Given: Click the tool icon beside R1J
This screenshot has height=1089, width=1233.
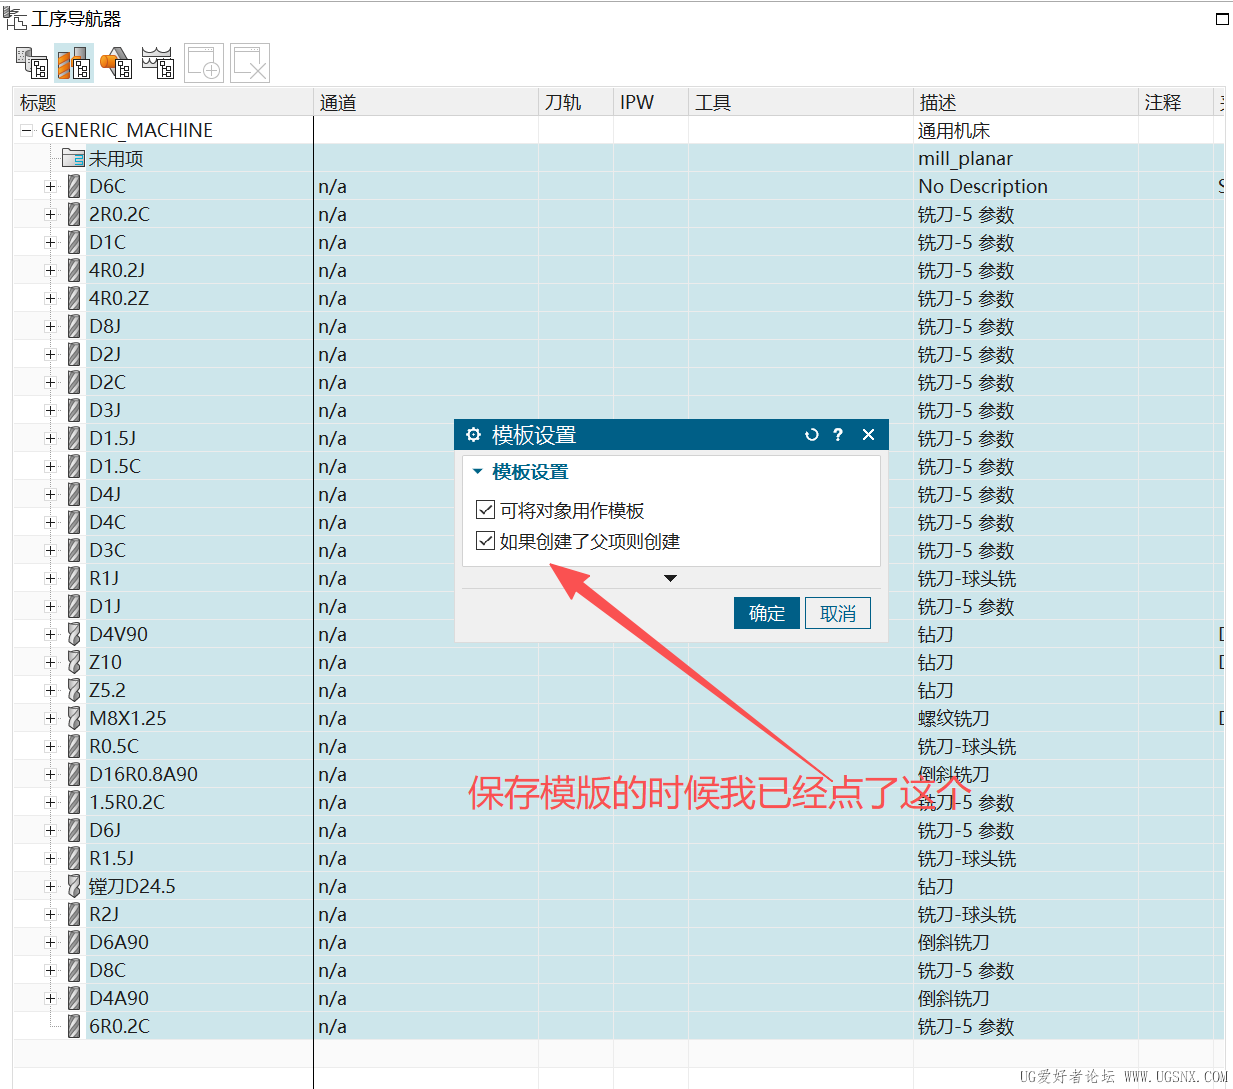Looking at the screenshot, I should 74,578.
